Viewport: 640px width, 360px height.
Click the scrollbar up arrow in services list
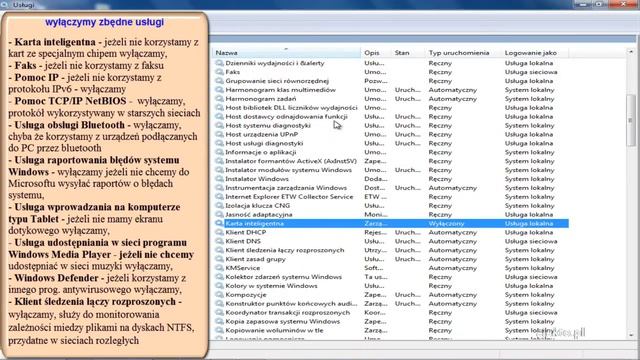click(x=631, y=52)
